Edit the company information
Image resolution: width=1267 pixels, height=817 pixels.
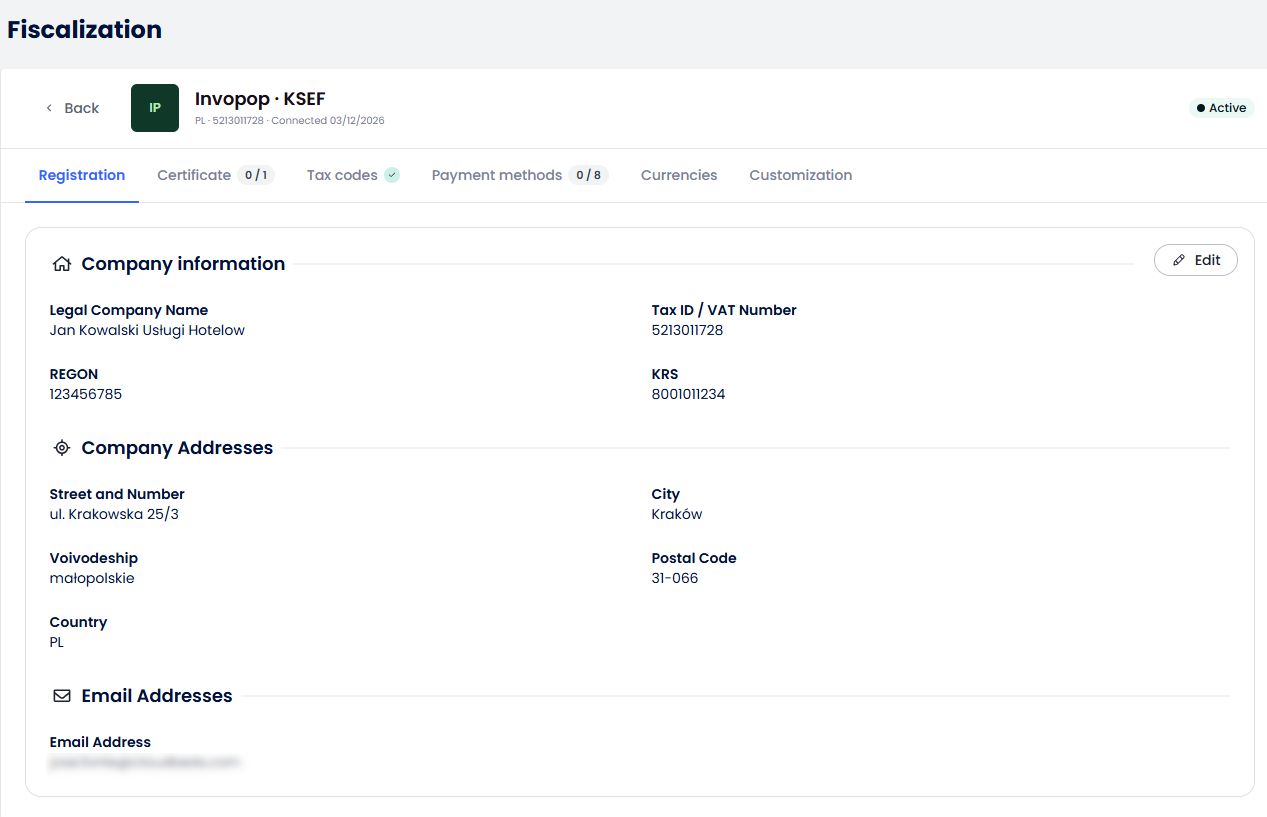pyautogui.click(x=1196, y=260)
